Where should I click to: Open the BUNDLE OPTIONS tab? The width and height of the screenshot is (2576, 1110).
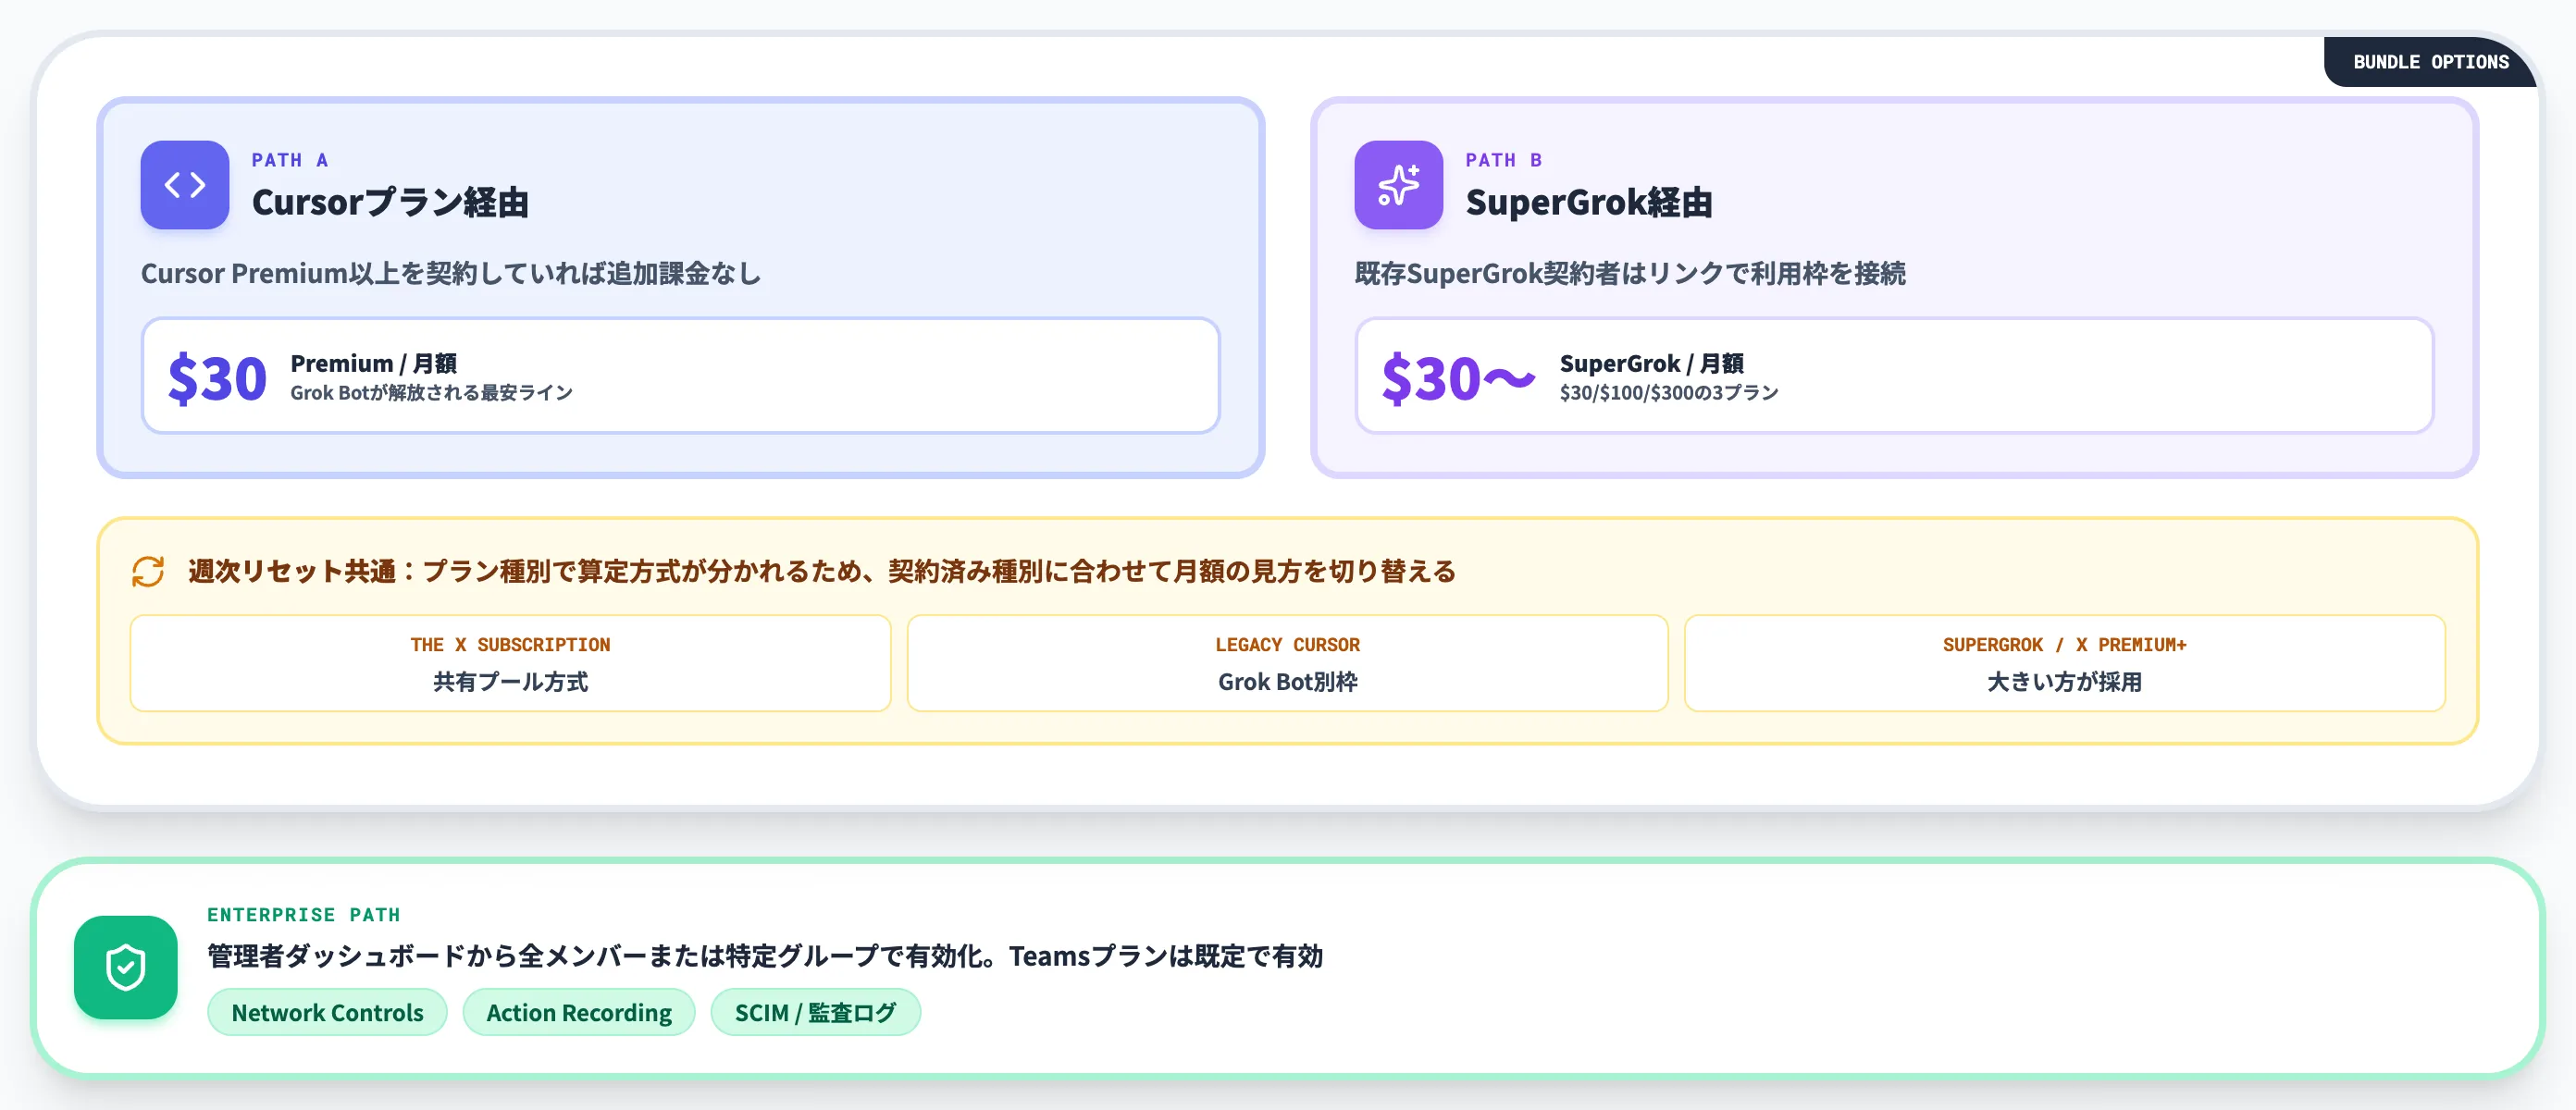(2430, 62)
